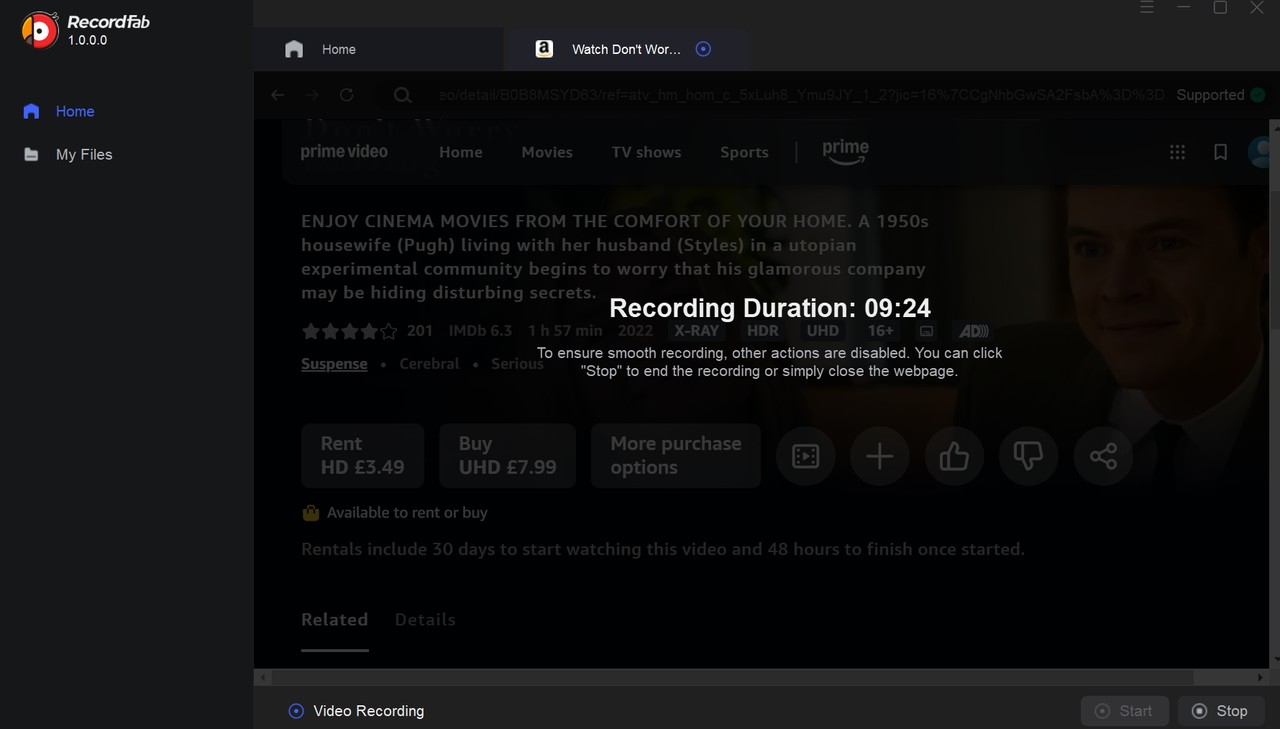Reload the page with refresh icon
This screenshot has height=729, width=1280.
346,95
